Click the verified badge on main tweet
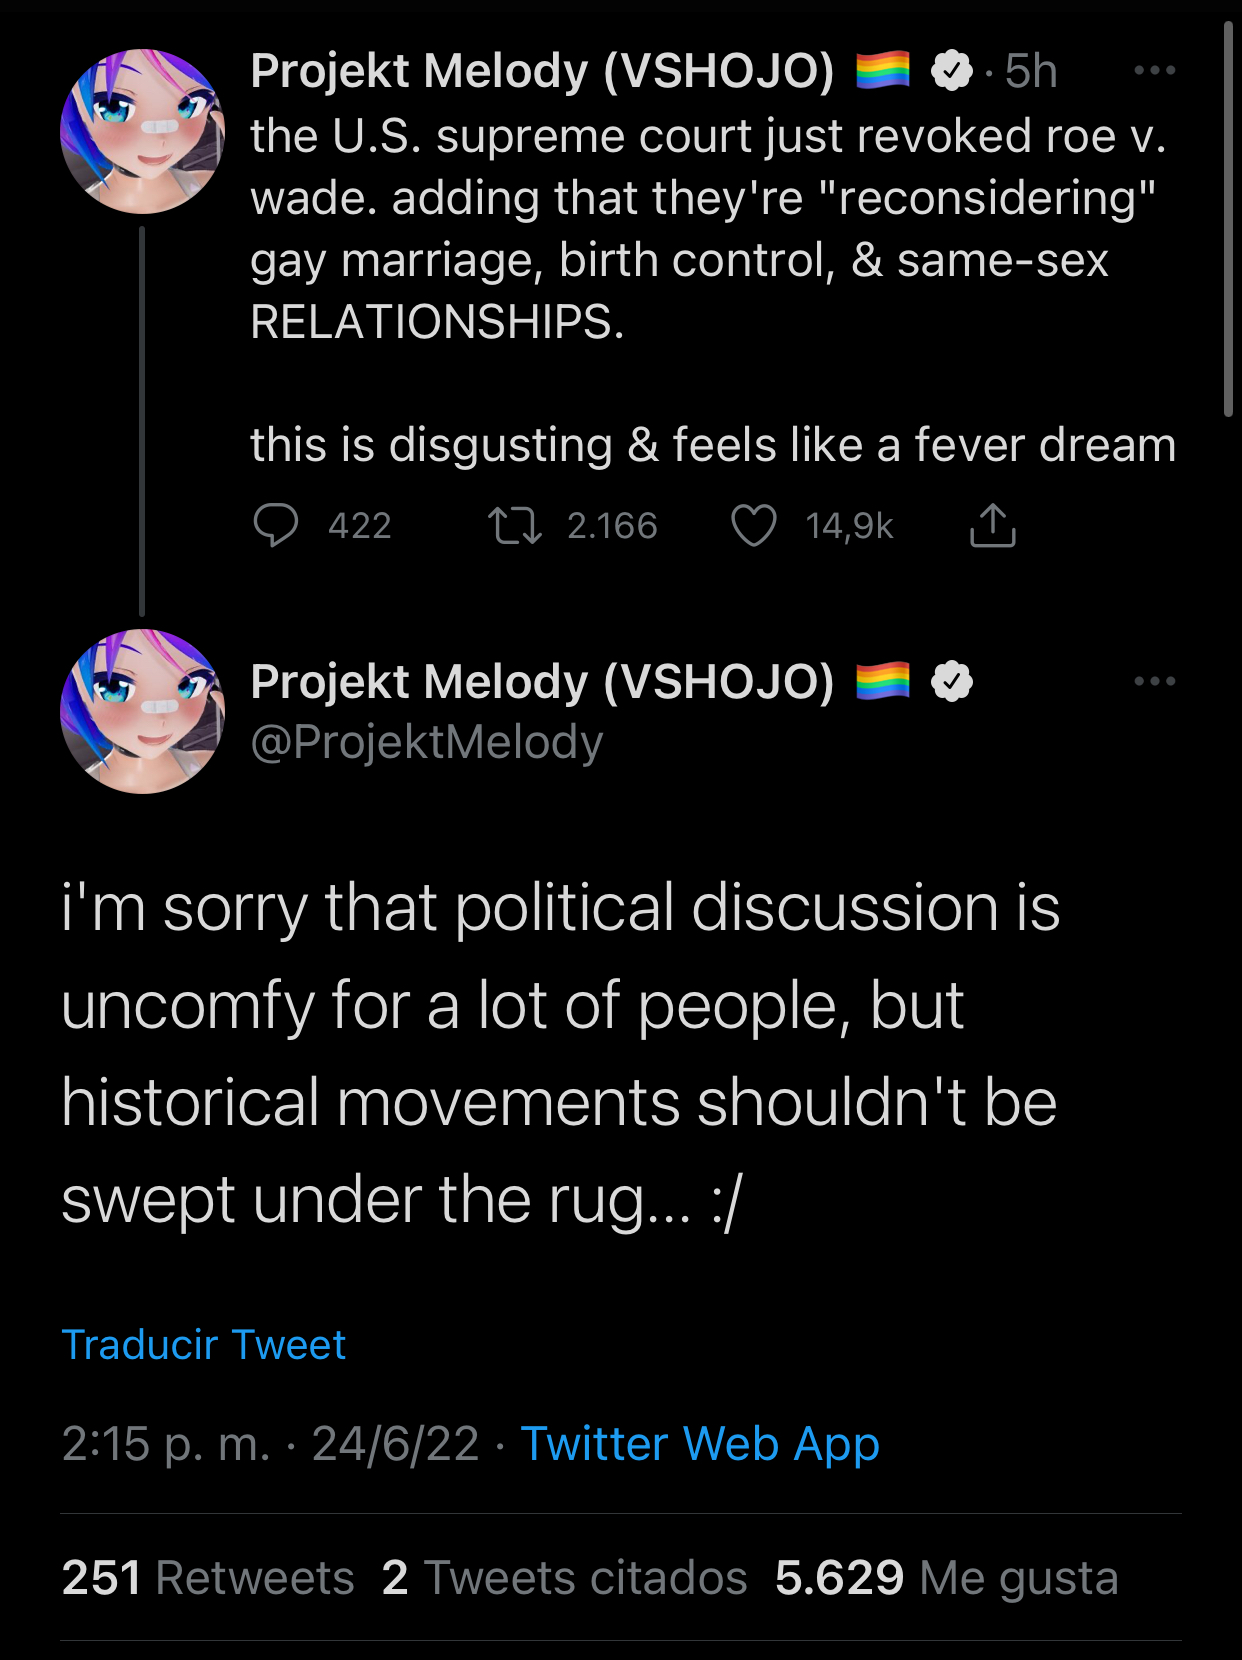Screen dimensions: 1242x1660 pos(951,681)
